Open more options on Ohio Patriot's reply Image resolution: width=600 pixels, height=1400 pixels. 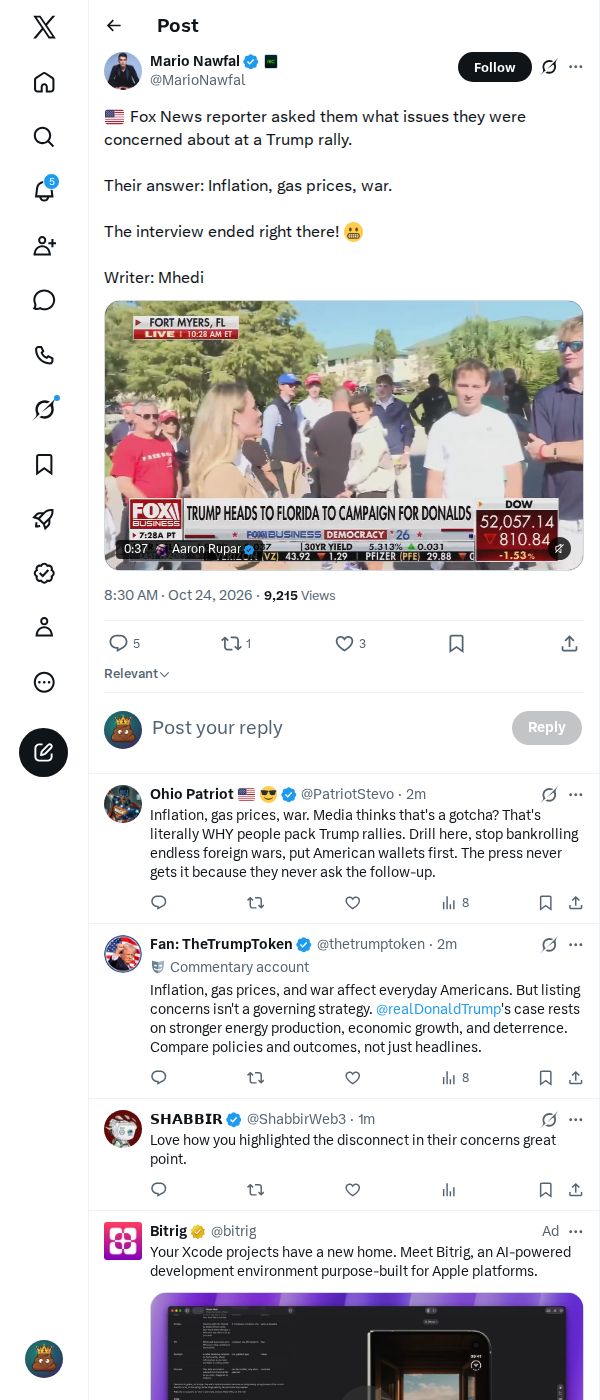[576, 795]
